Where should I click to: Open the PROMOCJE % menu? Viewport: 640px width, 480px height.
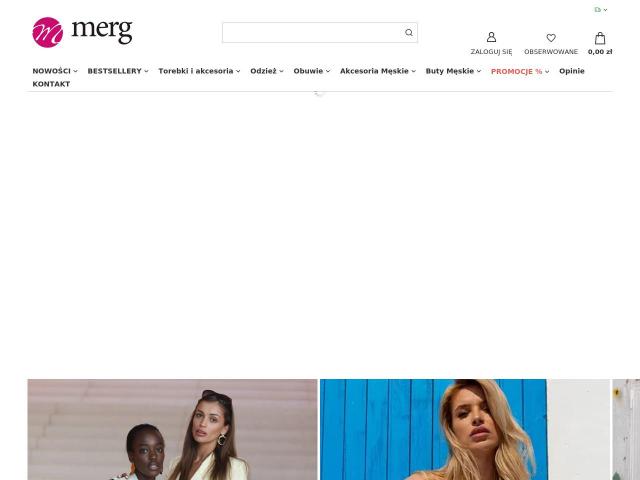click(x=520, y=71)
